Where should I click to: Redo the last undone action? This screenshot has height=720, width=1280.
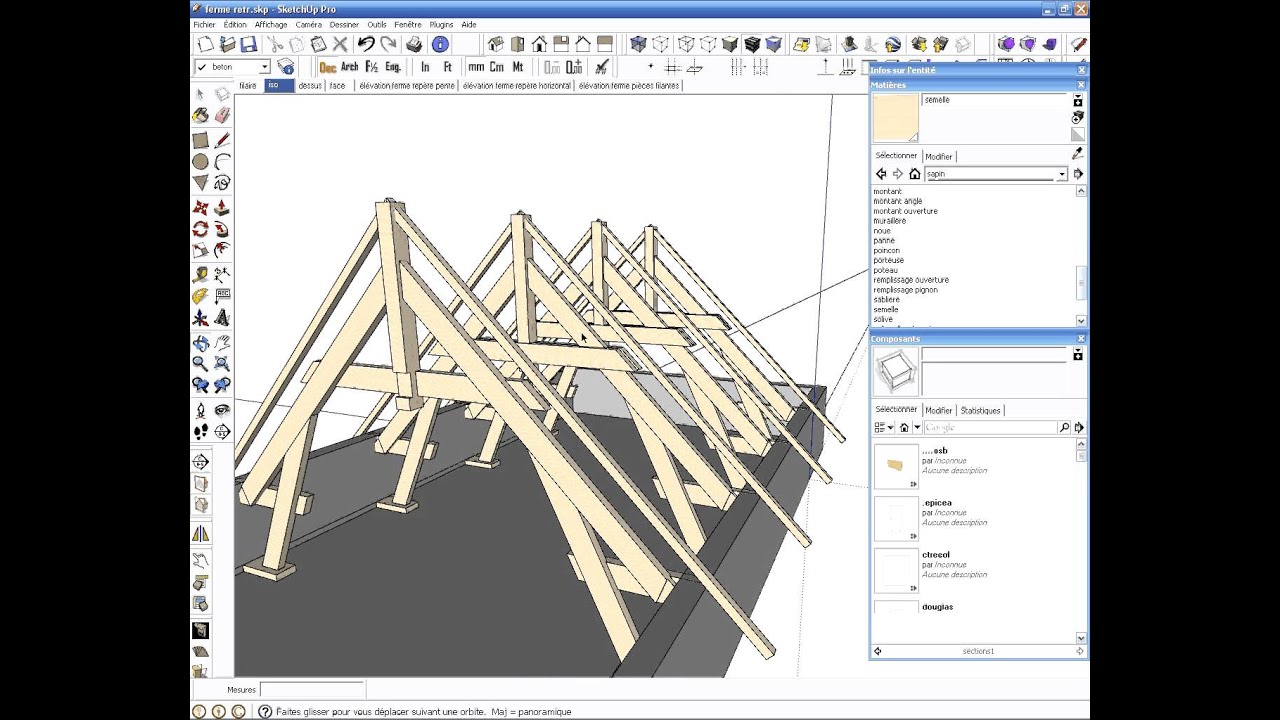388,44
